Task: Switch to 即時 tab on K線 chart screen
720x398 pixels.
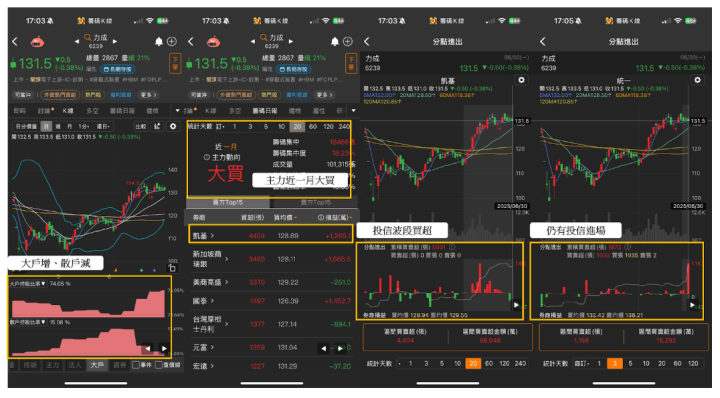Action: [x=20, y=111]
